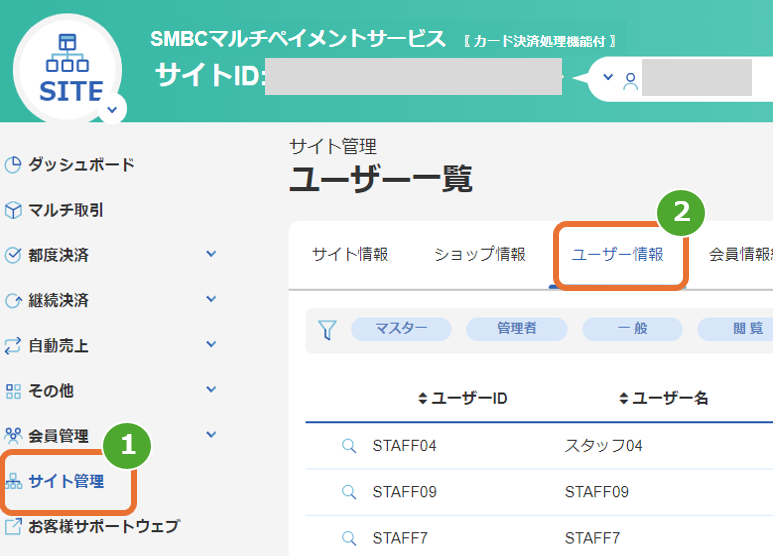Click magnifier icon beside STAFF7
The width and height of the screenshot is (776, 556).
349,538
